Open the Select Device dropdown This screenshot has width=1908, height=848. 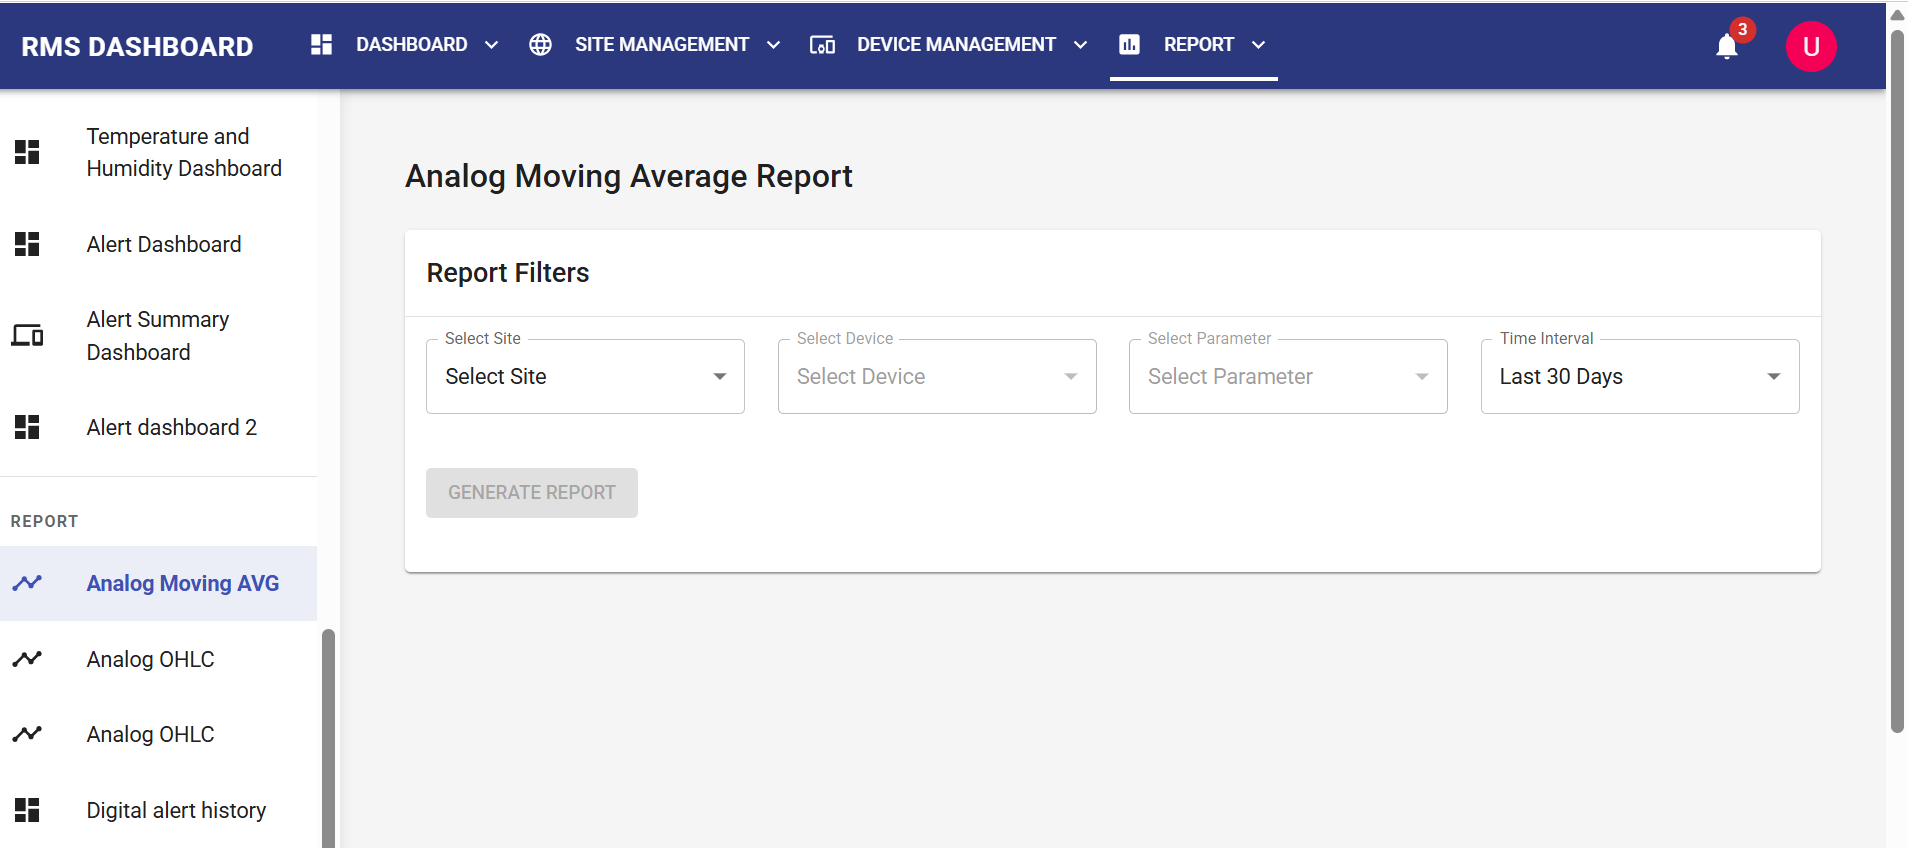(x=937, y=376)
